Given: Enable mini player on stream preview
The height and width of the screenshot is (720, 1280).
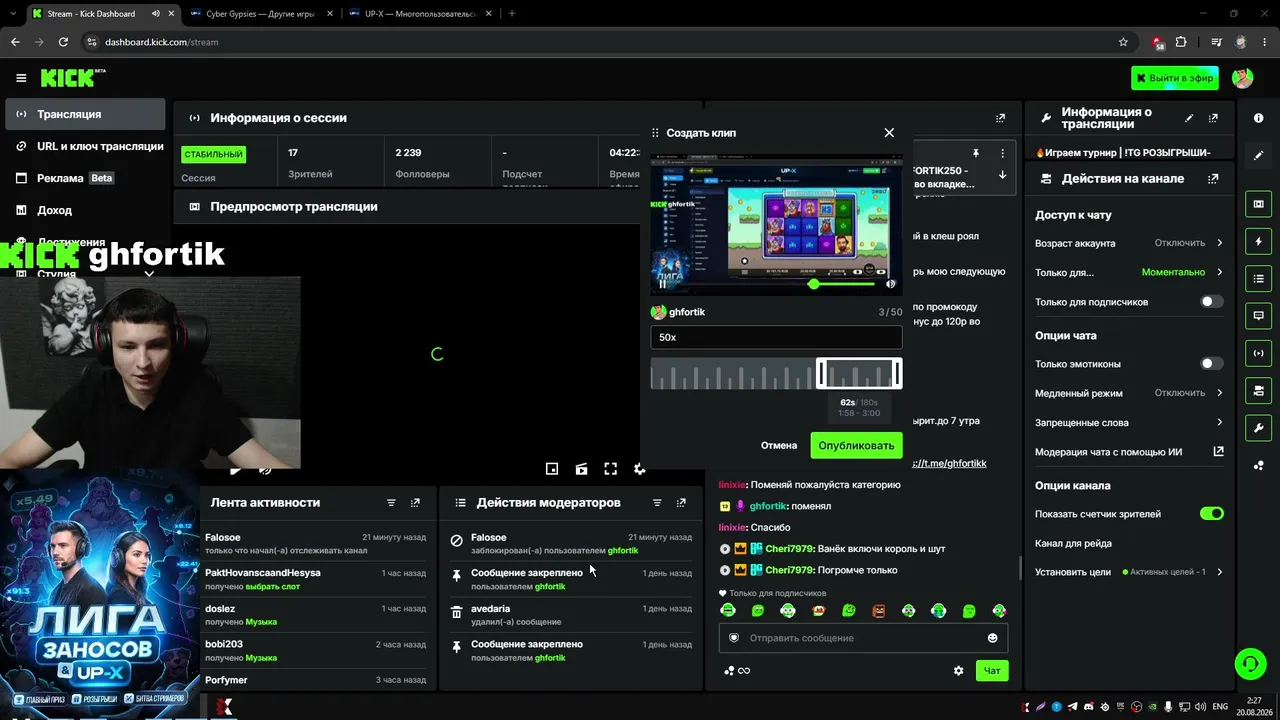Looking at the screenshot, I should click(552, 469).
